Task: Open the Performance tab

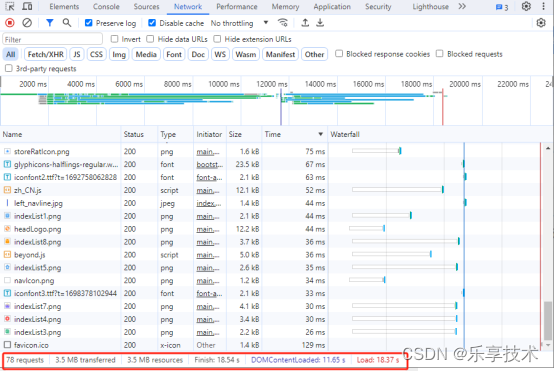Action: tap(237, 7)
